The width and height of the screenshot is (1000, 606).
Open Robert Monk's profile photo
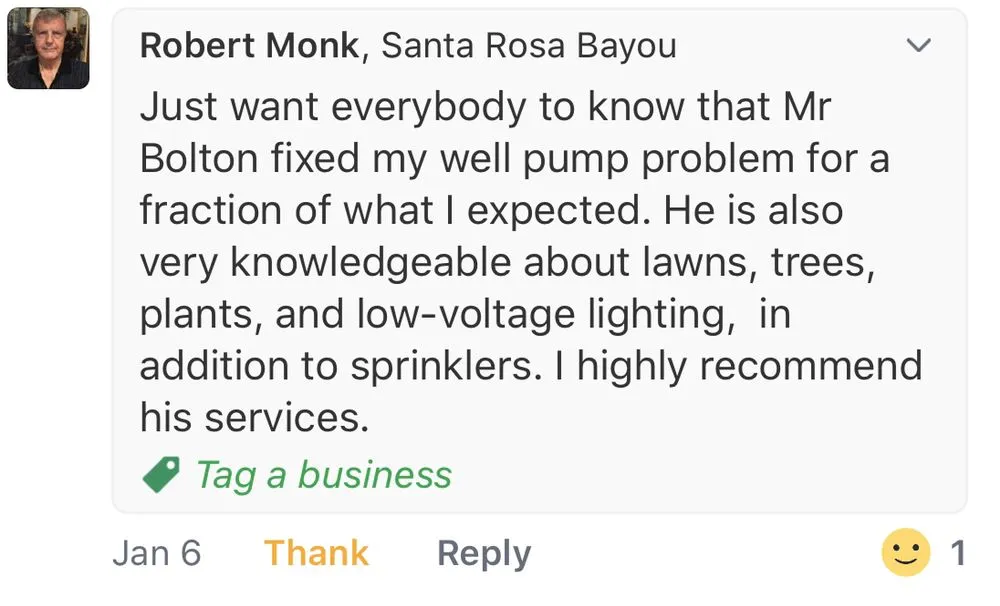[x=48, y=48]
